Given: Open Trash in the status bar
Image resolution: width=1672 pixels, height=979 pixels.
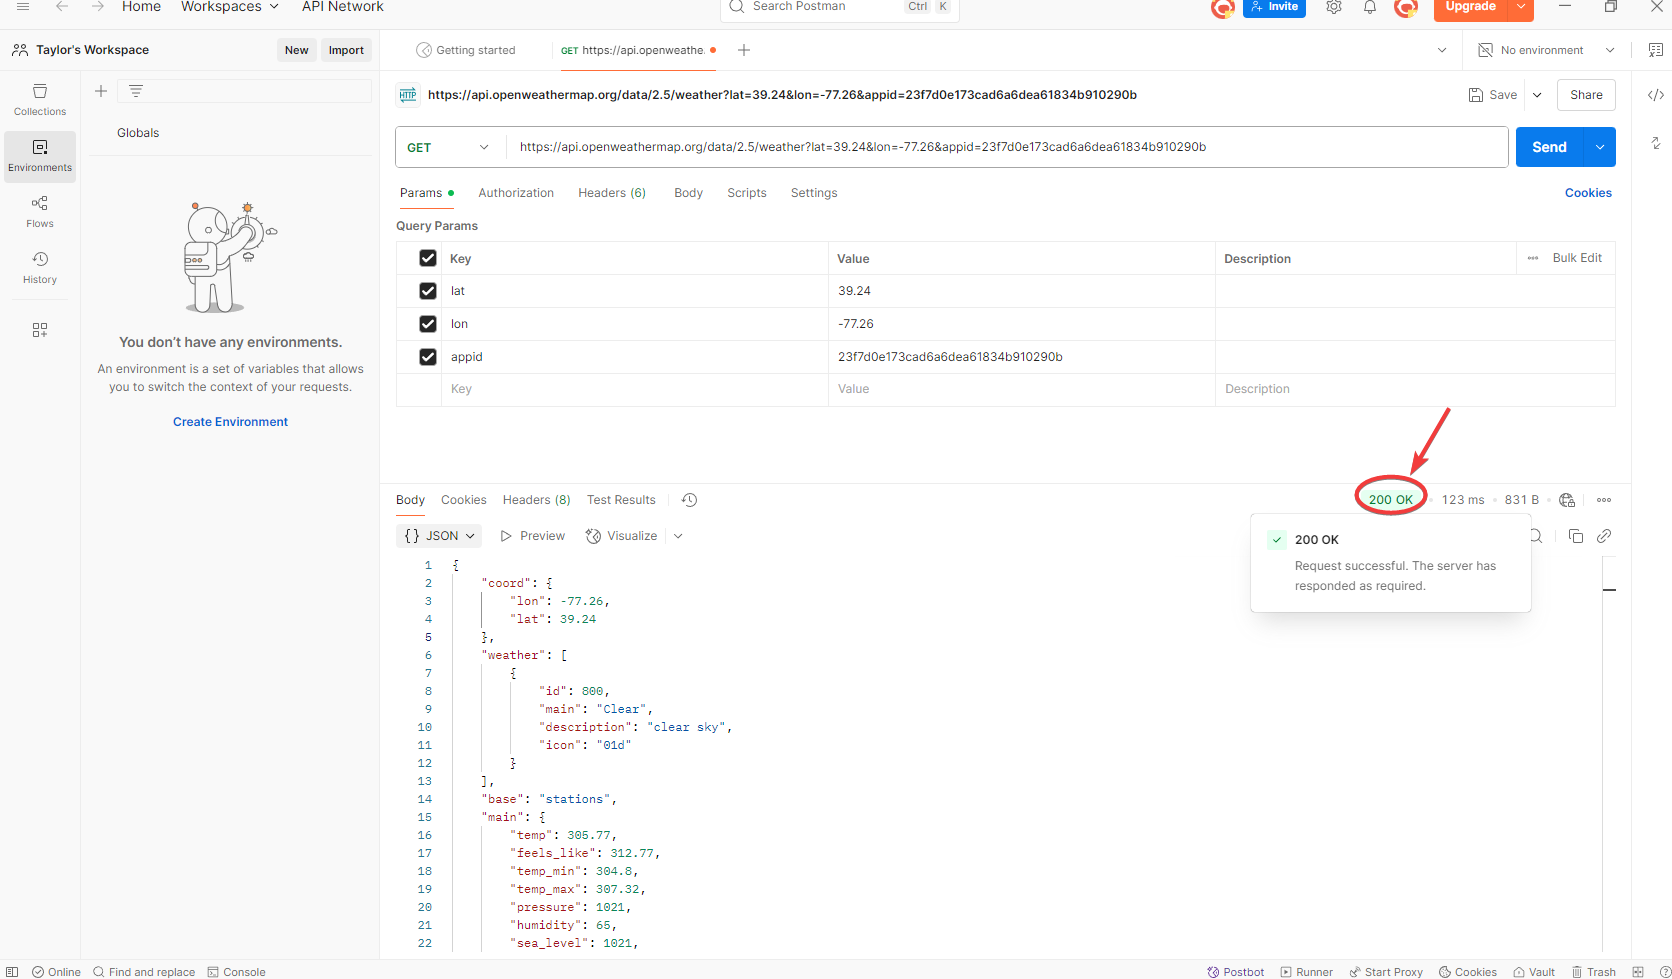Looking at the screenshot, I should tap(1594, 972).
